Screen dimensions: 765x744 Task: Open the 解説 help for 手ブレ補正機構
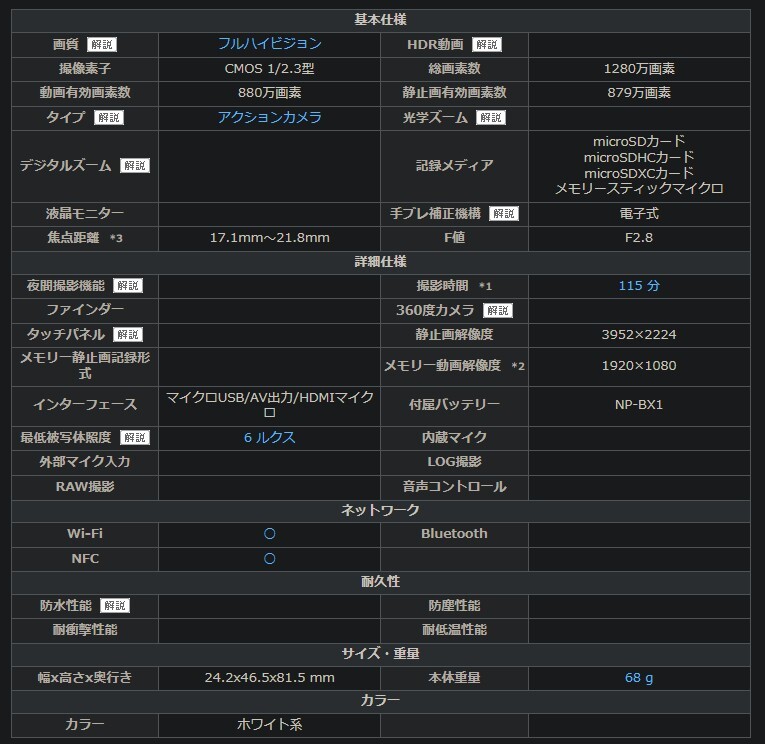click(504, 213)
